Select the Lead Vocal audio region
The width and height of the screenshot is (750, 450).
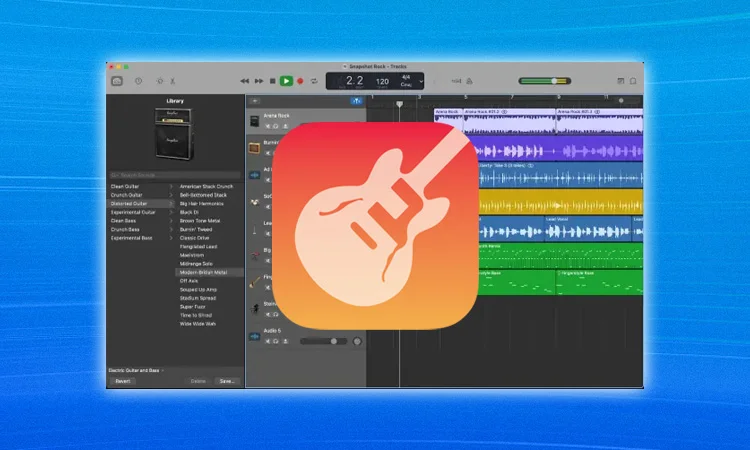[x=588, y=229]
